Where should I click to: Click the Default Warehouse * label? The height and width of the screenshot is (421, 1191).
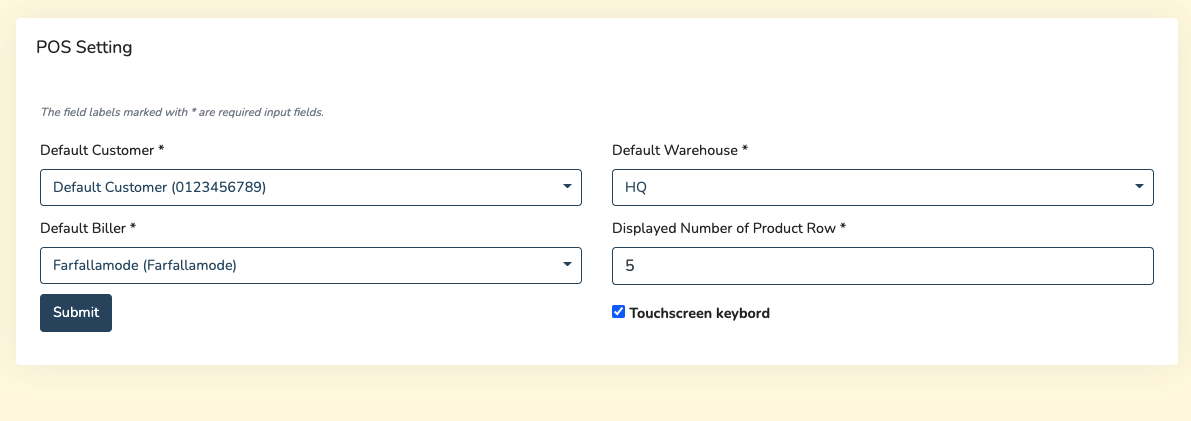(679, 150)
